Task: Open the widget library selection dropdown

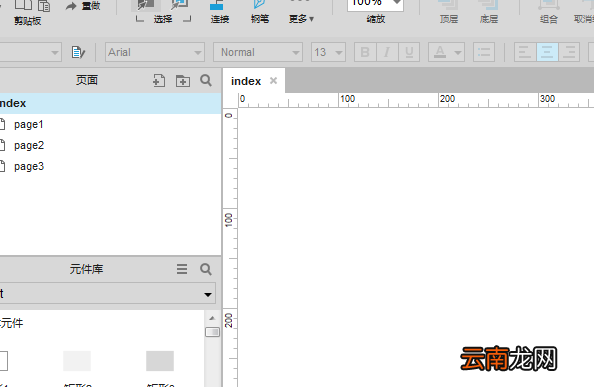Action: pyautogui.click(x=108, y=293)
